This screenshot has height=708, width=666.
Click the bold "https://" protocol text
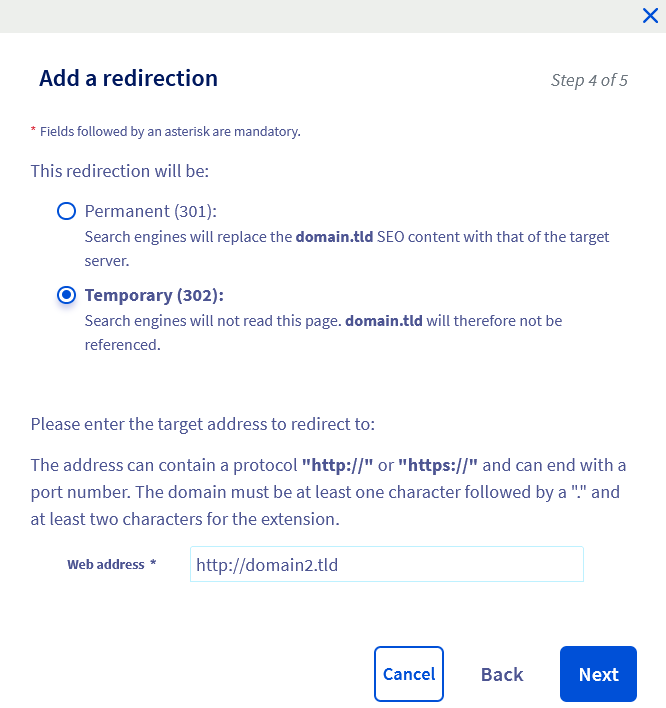pos(438,465)
